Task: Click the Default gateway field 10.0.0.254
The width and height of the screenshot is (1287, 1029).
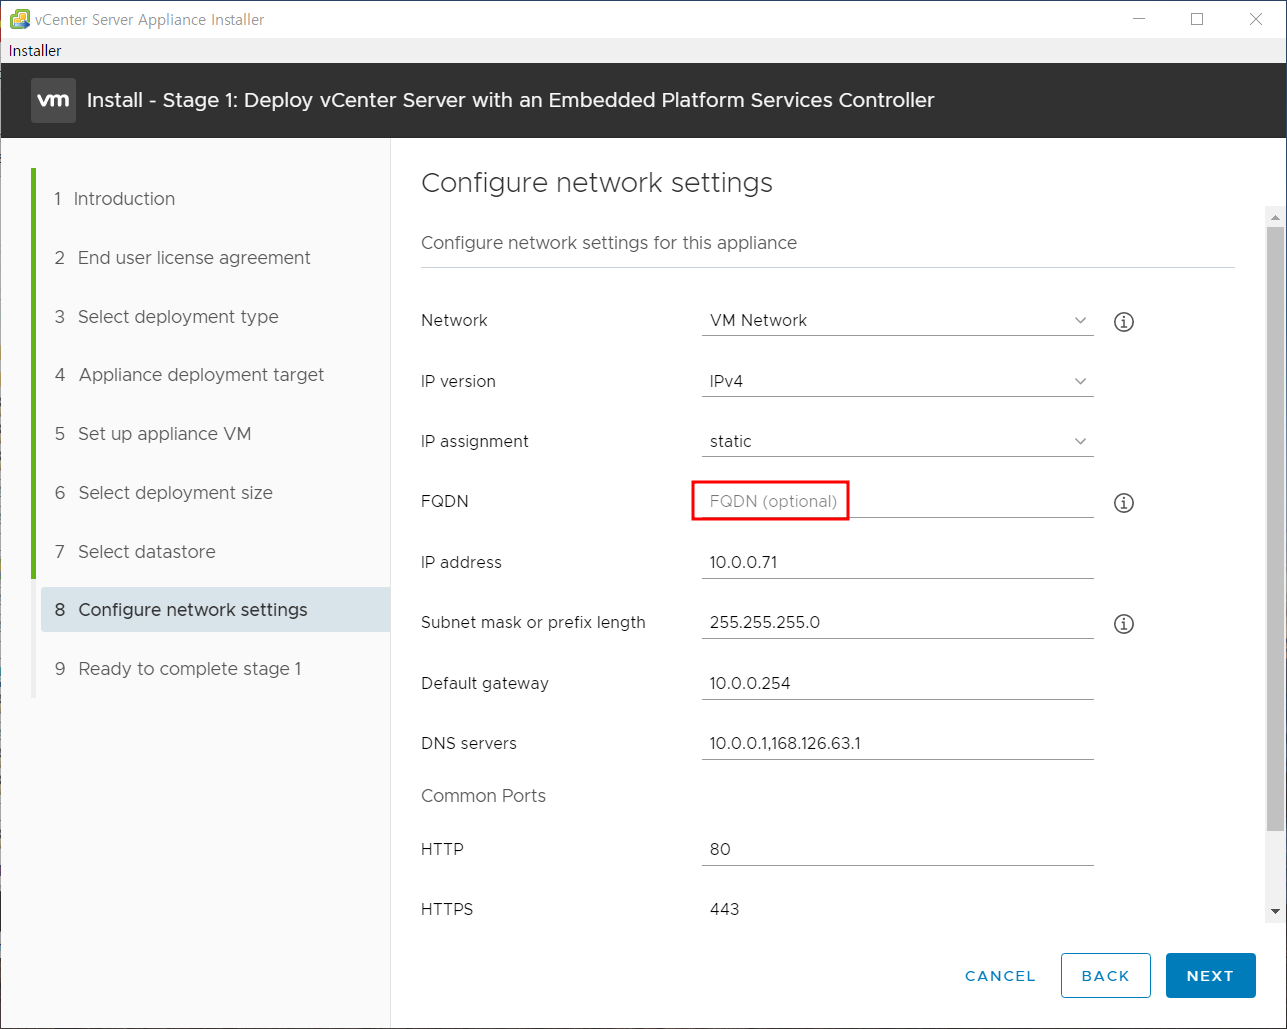Action: click(x=897, y=683)
